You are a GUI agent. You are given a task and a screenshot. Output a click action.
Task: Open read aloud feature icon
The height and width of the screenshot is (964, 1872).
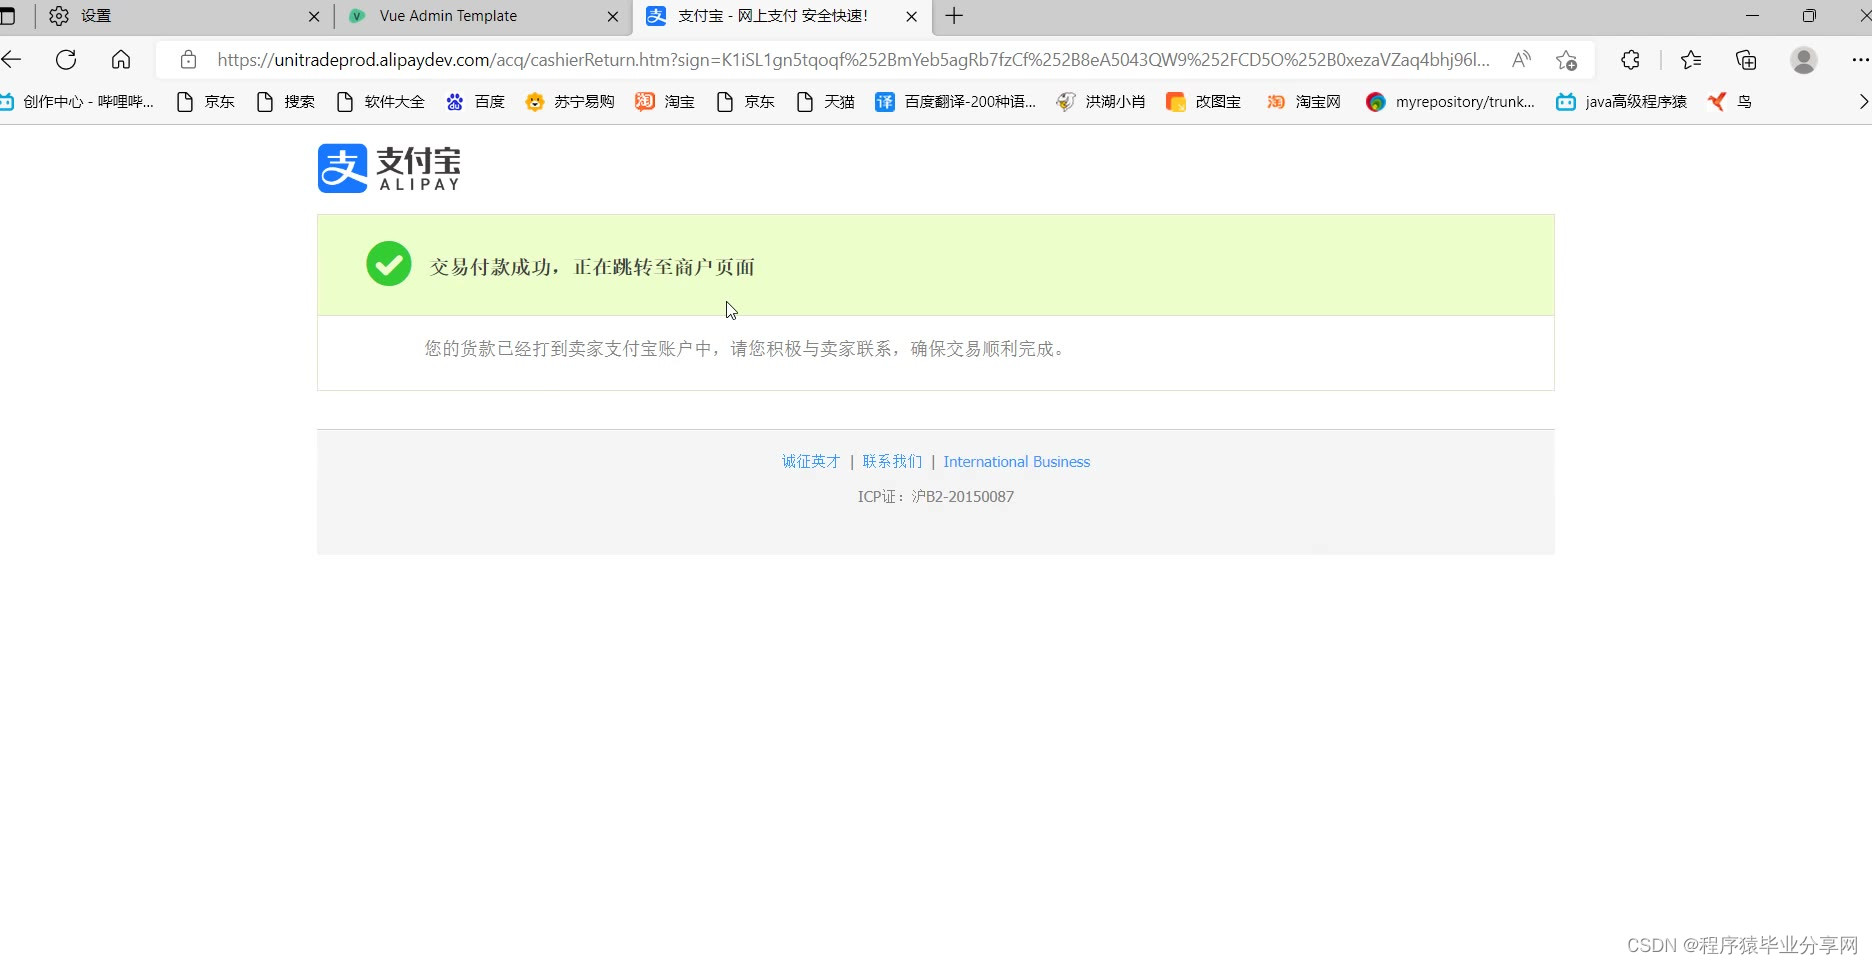pos(1521,60)
